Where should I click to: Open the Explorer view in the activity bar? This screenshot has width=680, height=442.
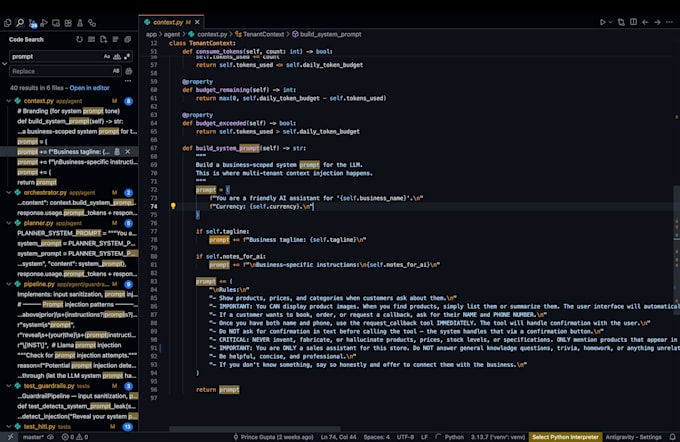coord(7,23)
